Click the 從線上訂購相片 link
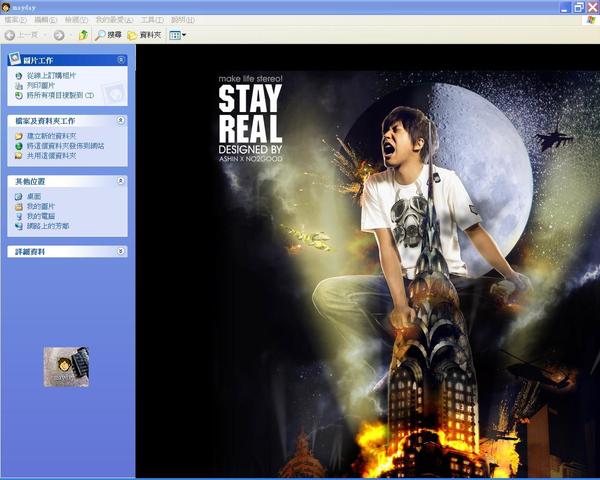 pyautogui.click(x=51, y=75)
